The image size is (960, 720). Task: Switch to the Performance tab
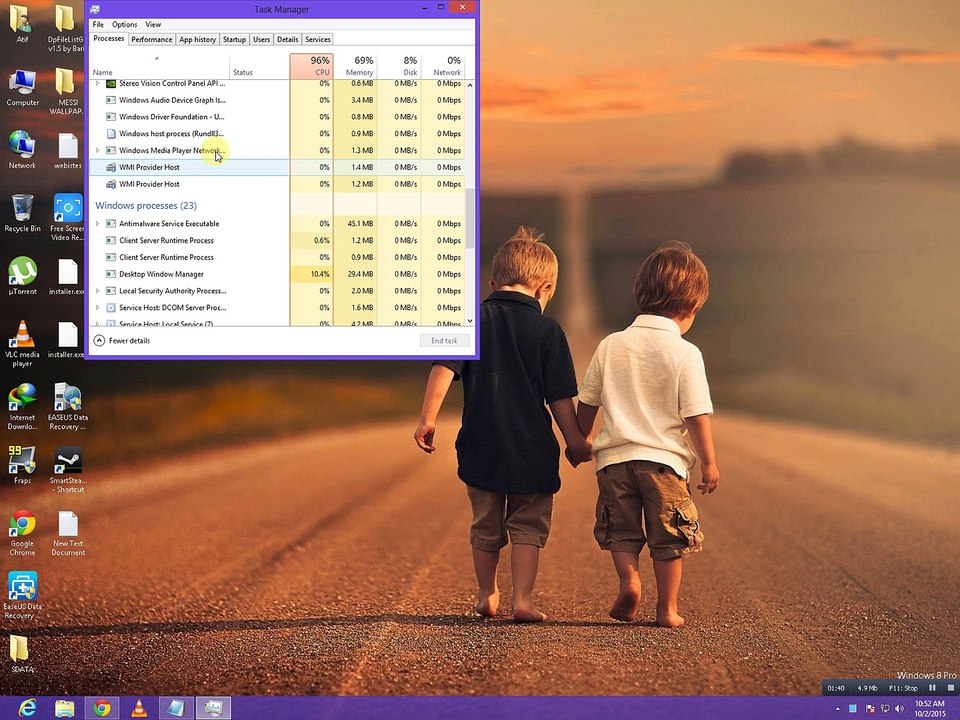point(151,39)
